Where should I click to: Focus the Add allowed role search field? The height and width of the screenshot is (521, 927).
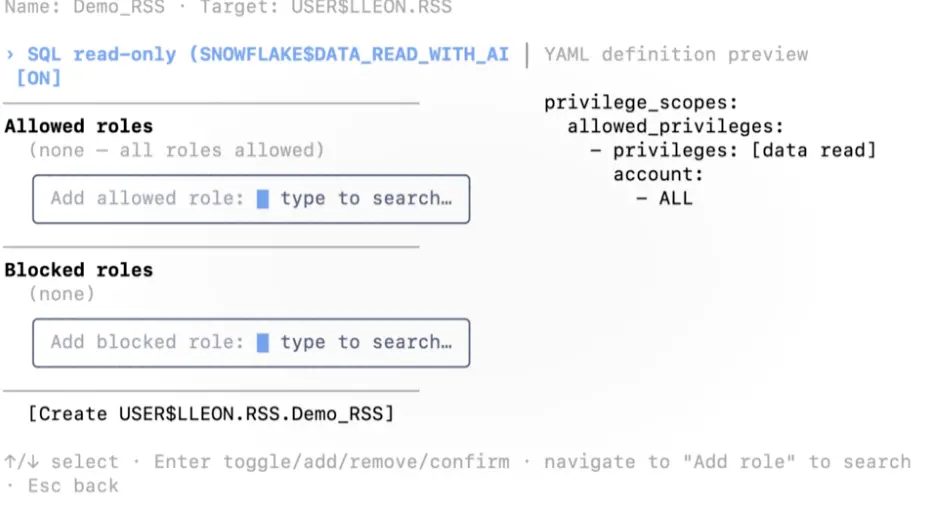tap(251, 199)
